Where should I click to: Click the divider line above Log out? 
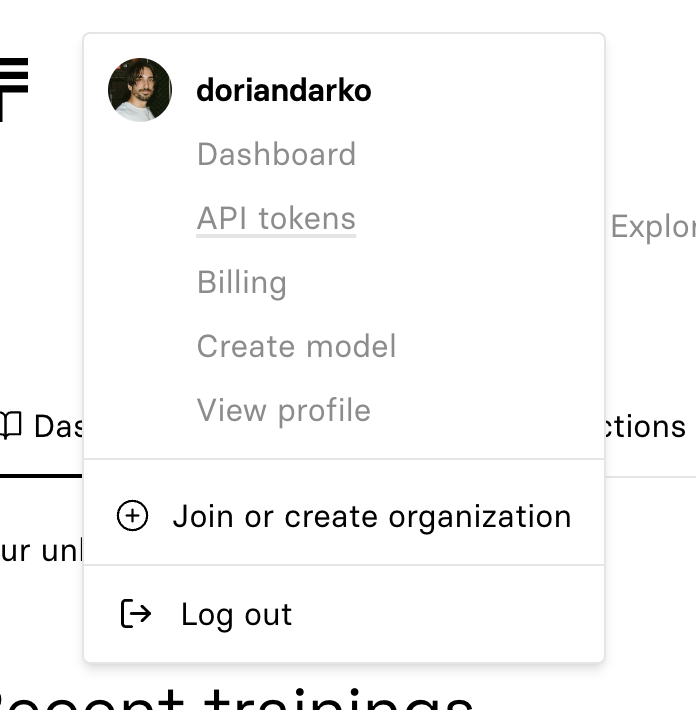[x=344, y=565]
